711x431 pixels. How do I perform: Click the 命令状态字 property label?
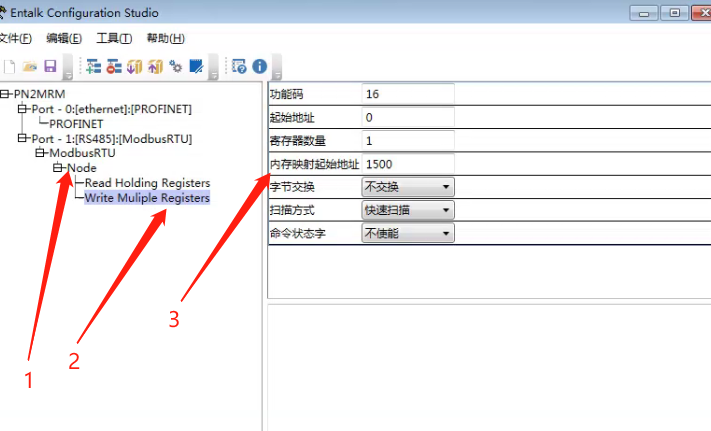[297, 233]
